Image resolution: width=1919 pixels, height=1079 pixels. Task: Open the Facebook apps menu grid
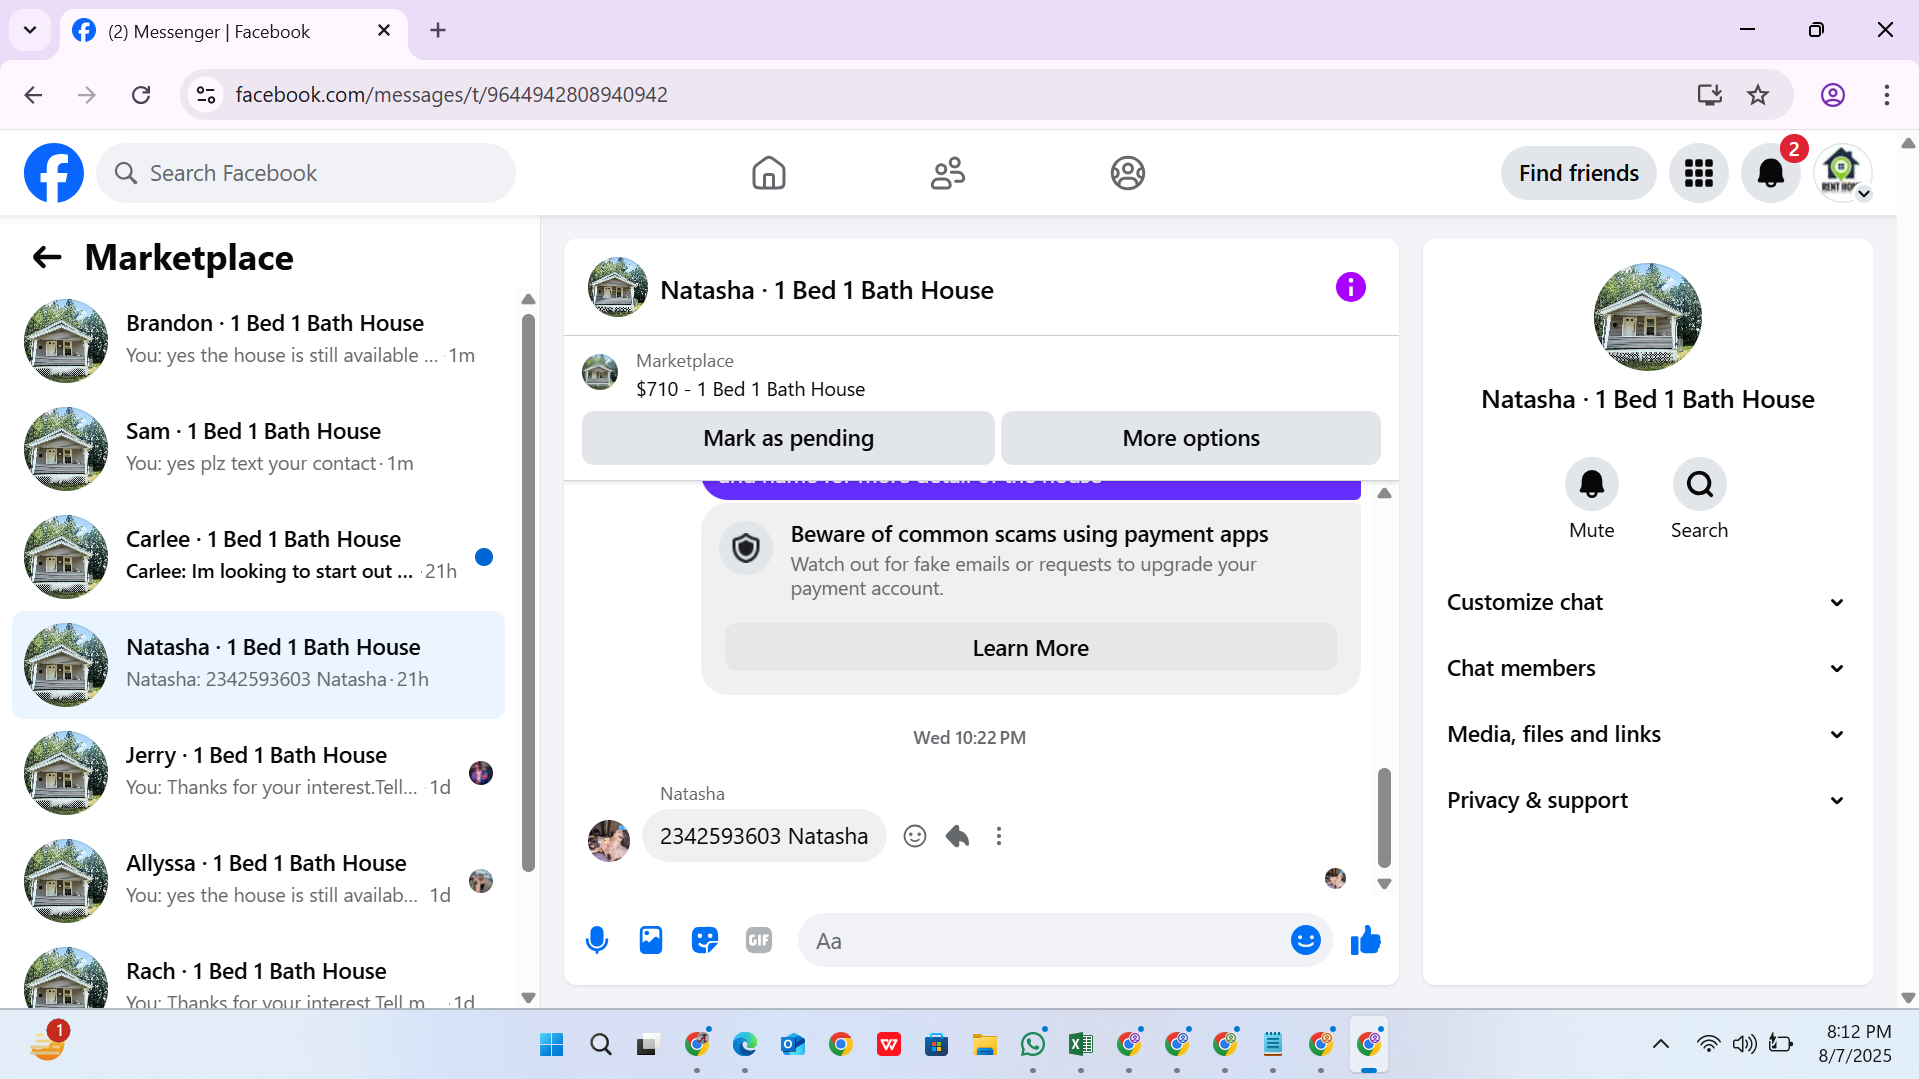1698,173
